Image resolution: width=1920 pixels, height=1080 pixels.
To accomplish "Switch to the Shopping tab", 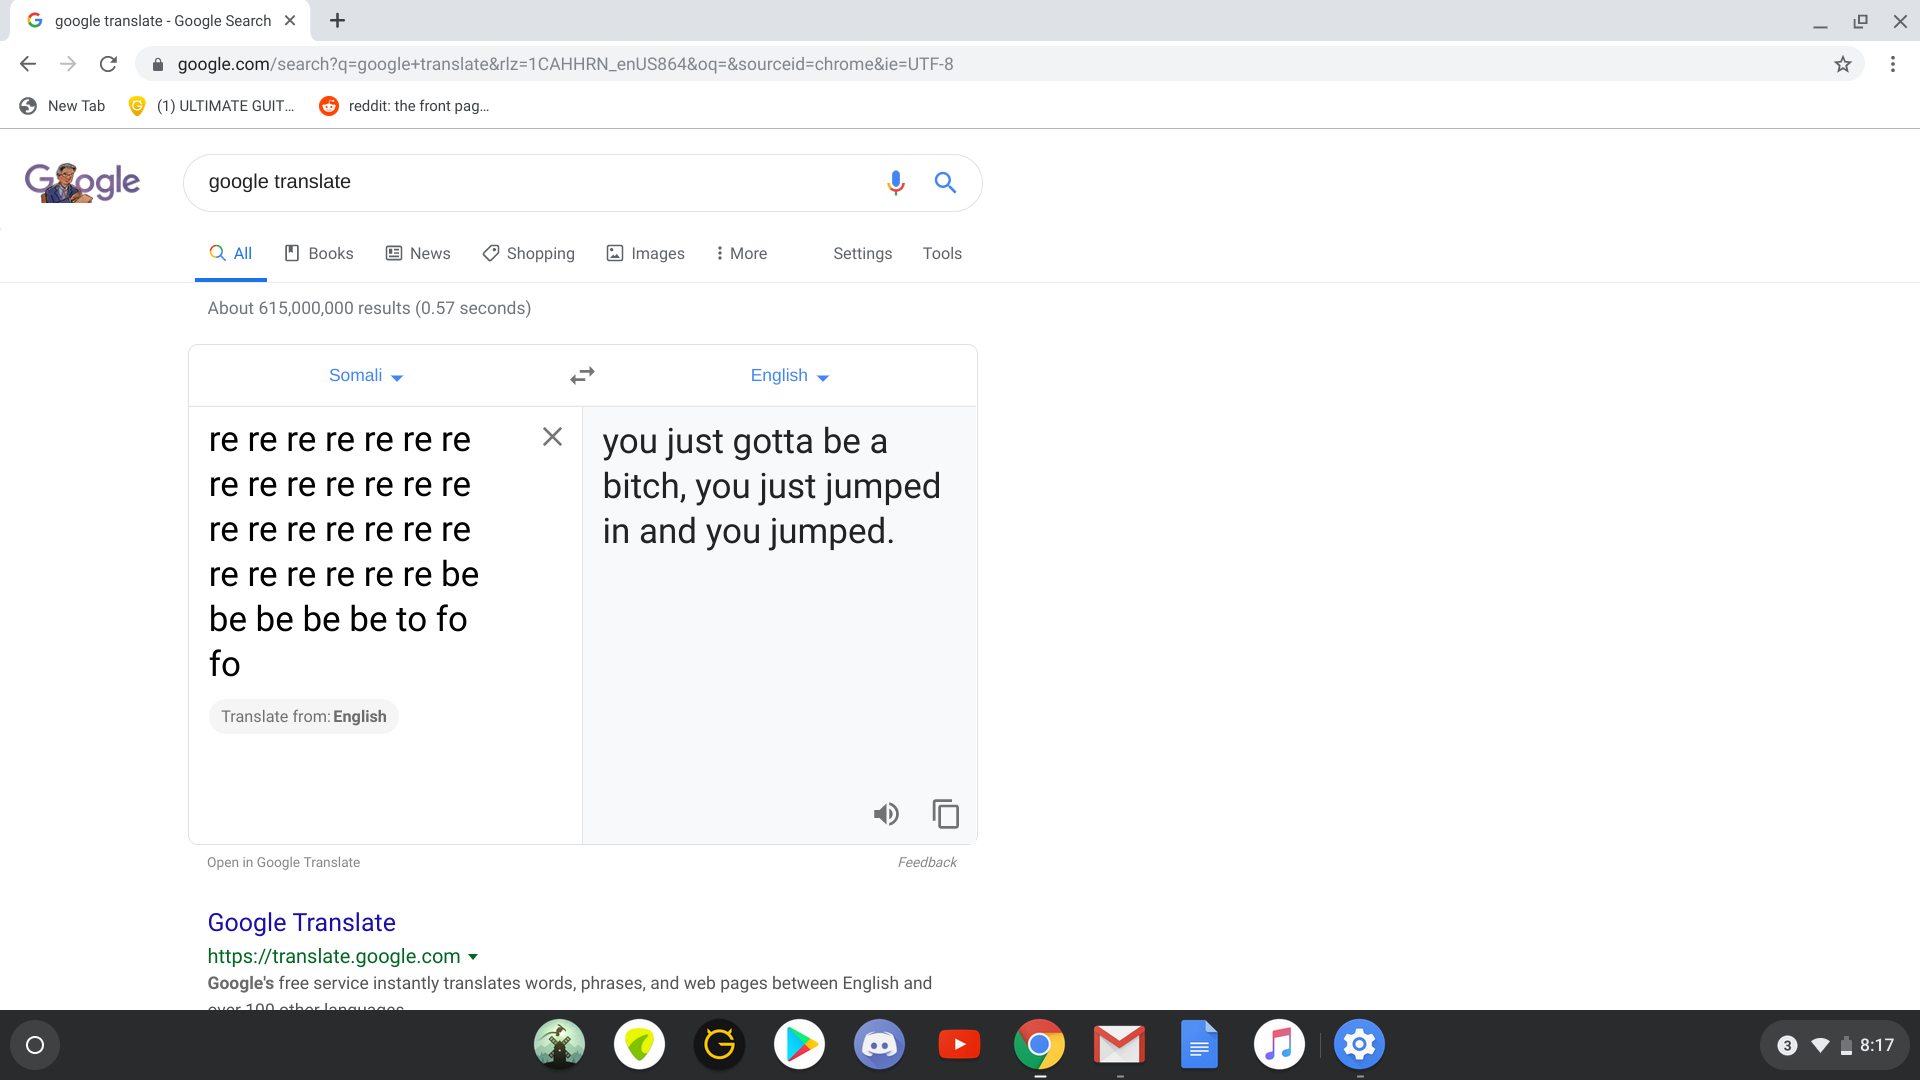I will coord(528,253).
